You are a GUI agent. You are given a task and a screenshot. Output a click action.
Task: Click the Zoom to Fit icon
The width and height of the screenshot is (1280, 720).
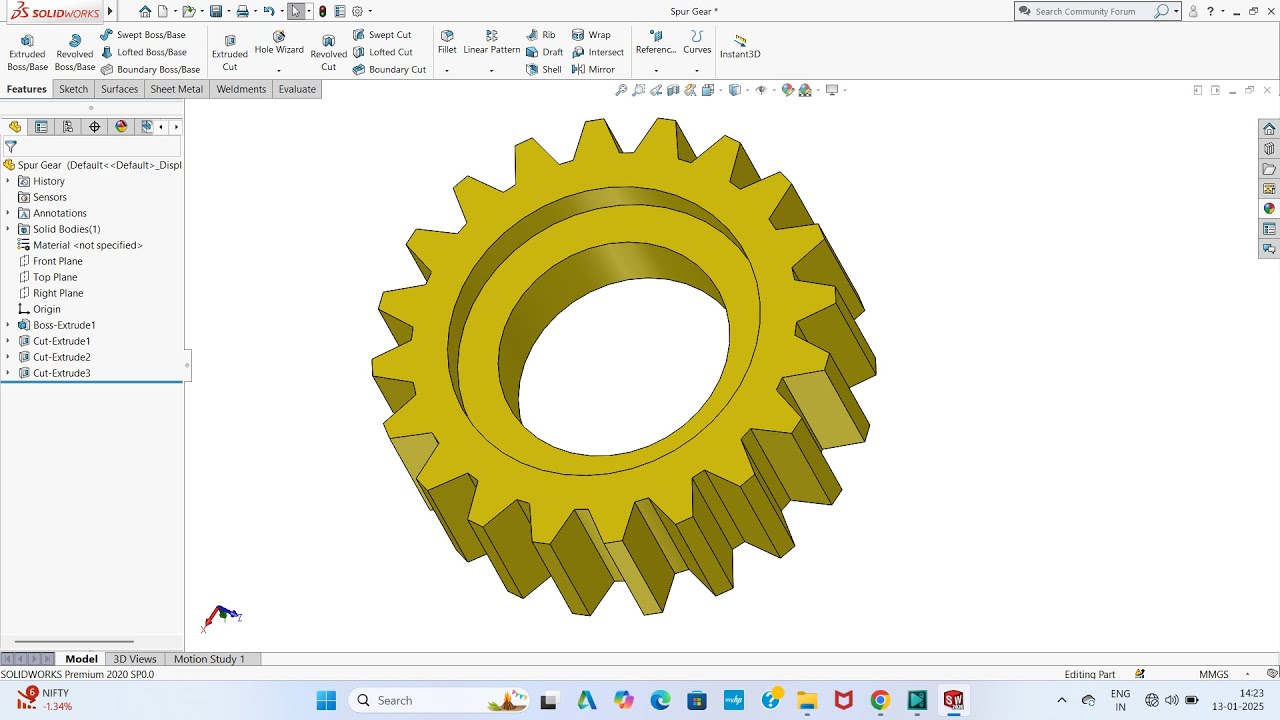click(x=621, y=90)
